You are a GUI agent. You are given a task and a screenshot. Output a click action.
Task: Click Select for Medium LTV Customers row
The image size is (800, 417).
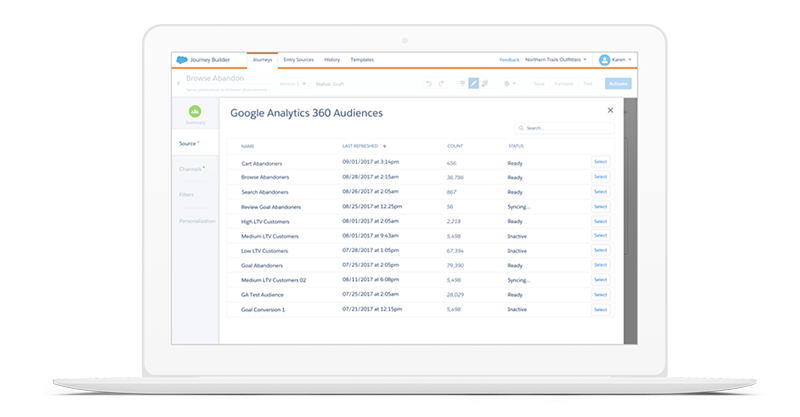click(601, 235)
